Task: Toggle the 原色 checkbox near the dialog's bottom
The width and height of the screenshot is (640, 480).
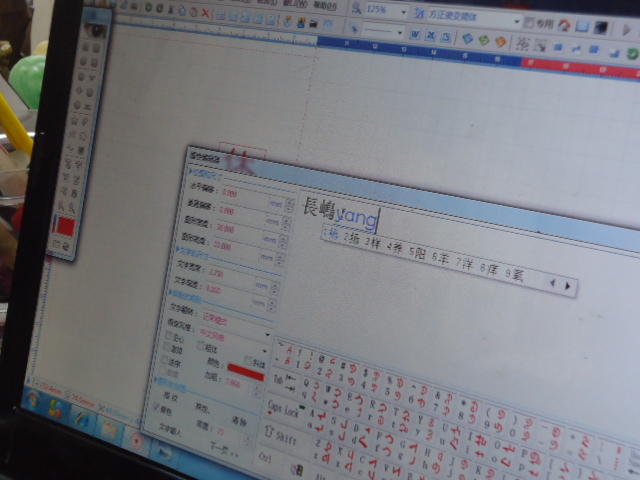Action: tap(157, 407)
